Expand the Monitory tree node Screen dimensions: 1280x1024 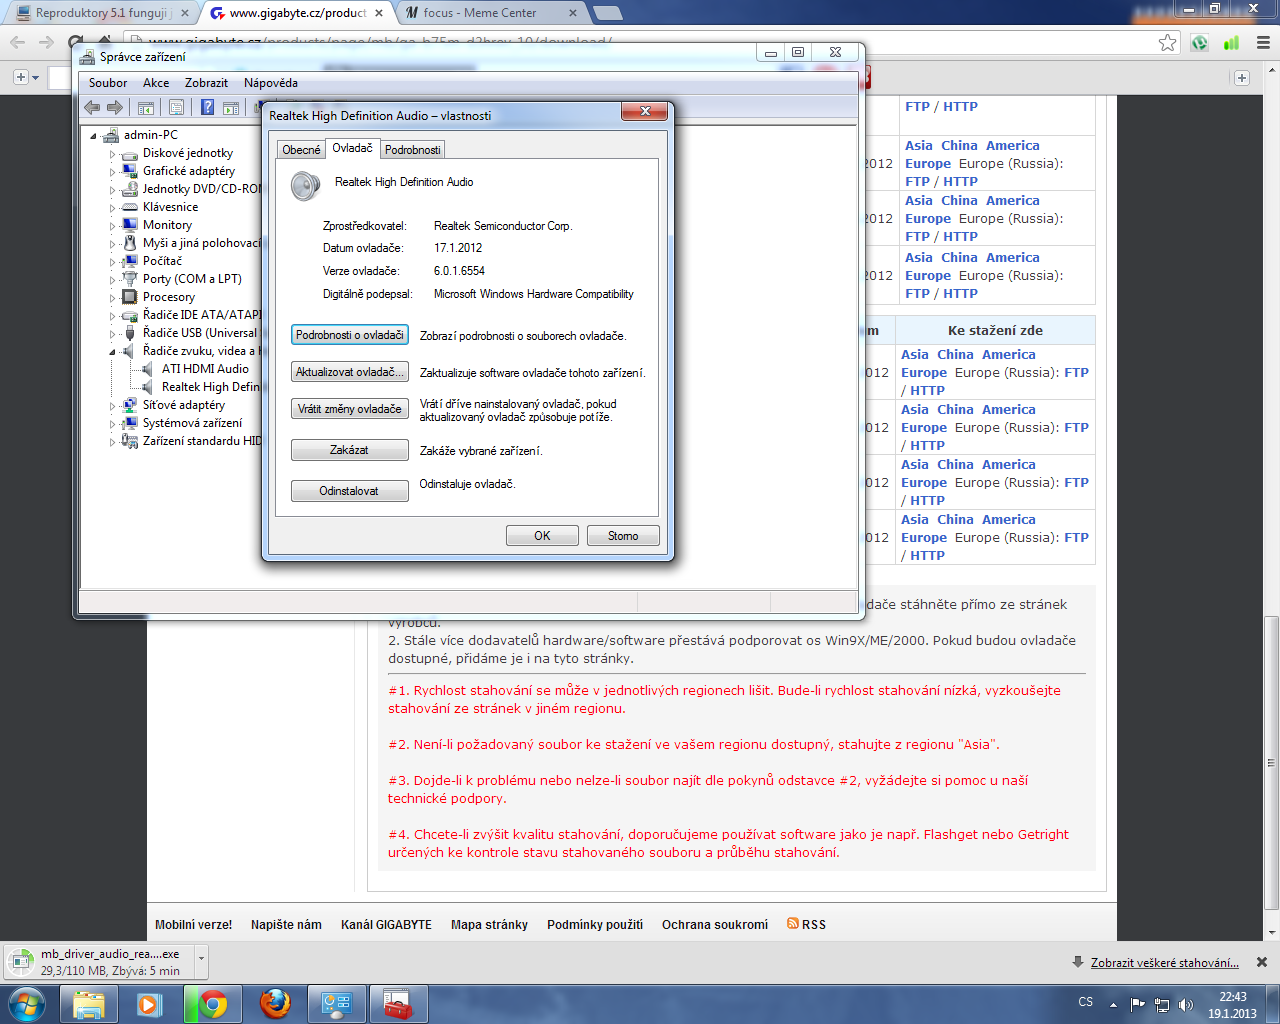pos(113,226)
